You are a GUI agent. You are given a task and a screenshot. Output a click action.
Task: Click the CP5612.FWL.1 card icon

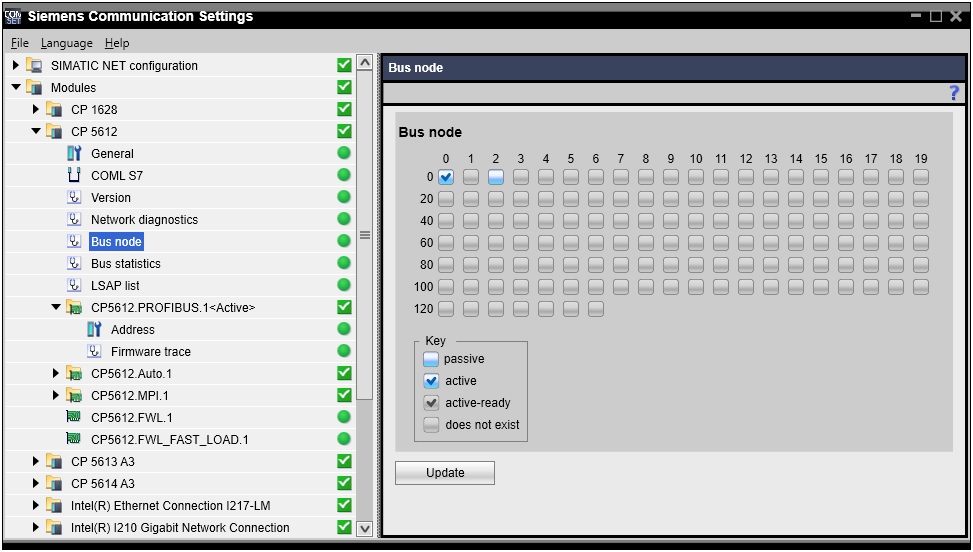click(74, 417)
